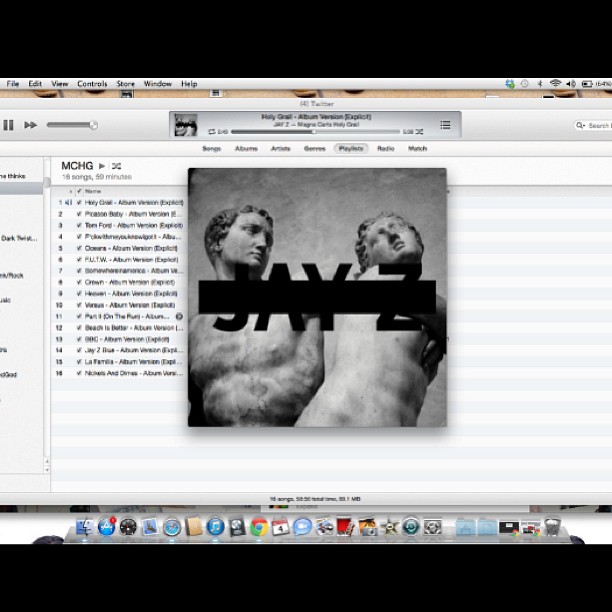Switch to the Match tab
Viewport: 612px width, 612px height.
[417, 148]
